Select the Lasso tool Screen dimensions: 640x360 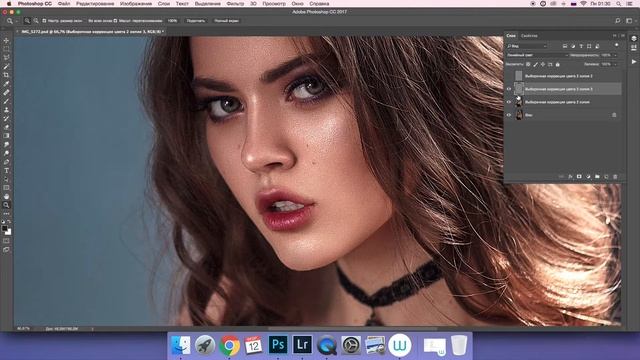(x=6, y=58)
